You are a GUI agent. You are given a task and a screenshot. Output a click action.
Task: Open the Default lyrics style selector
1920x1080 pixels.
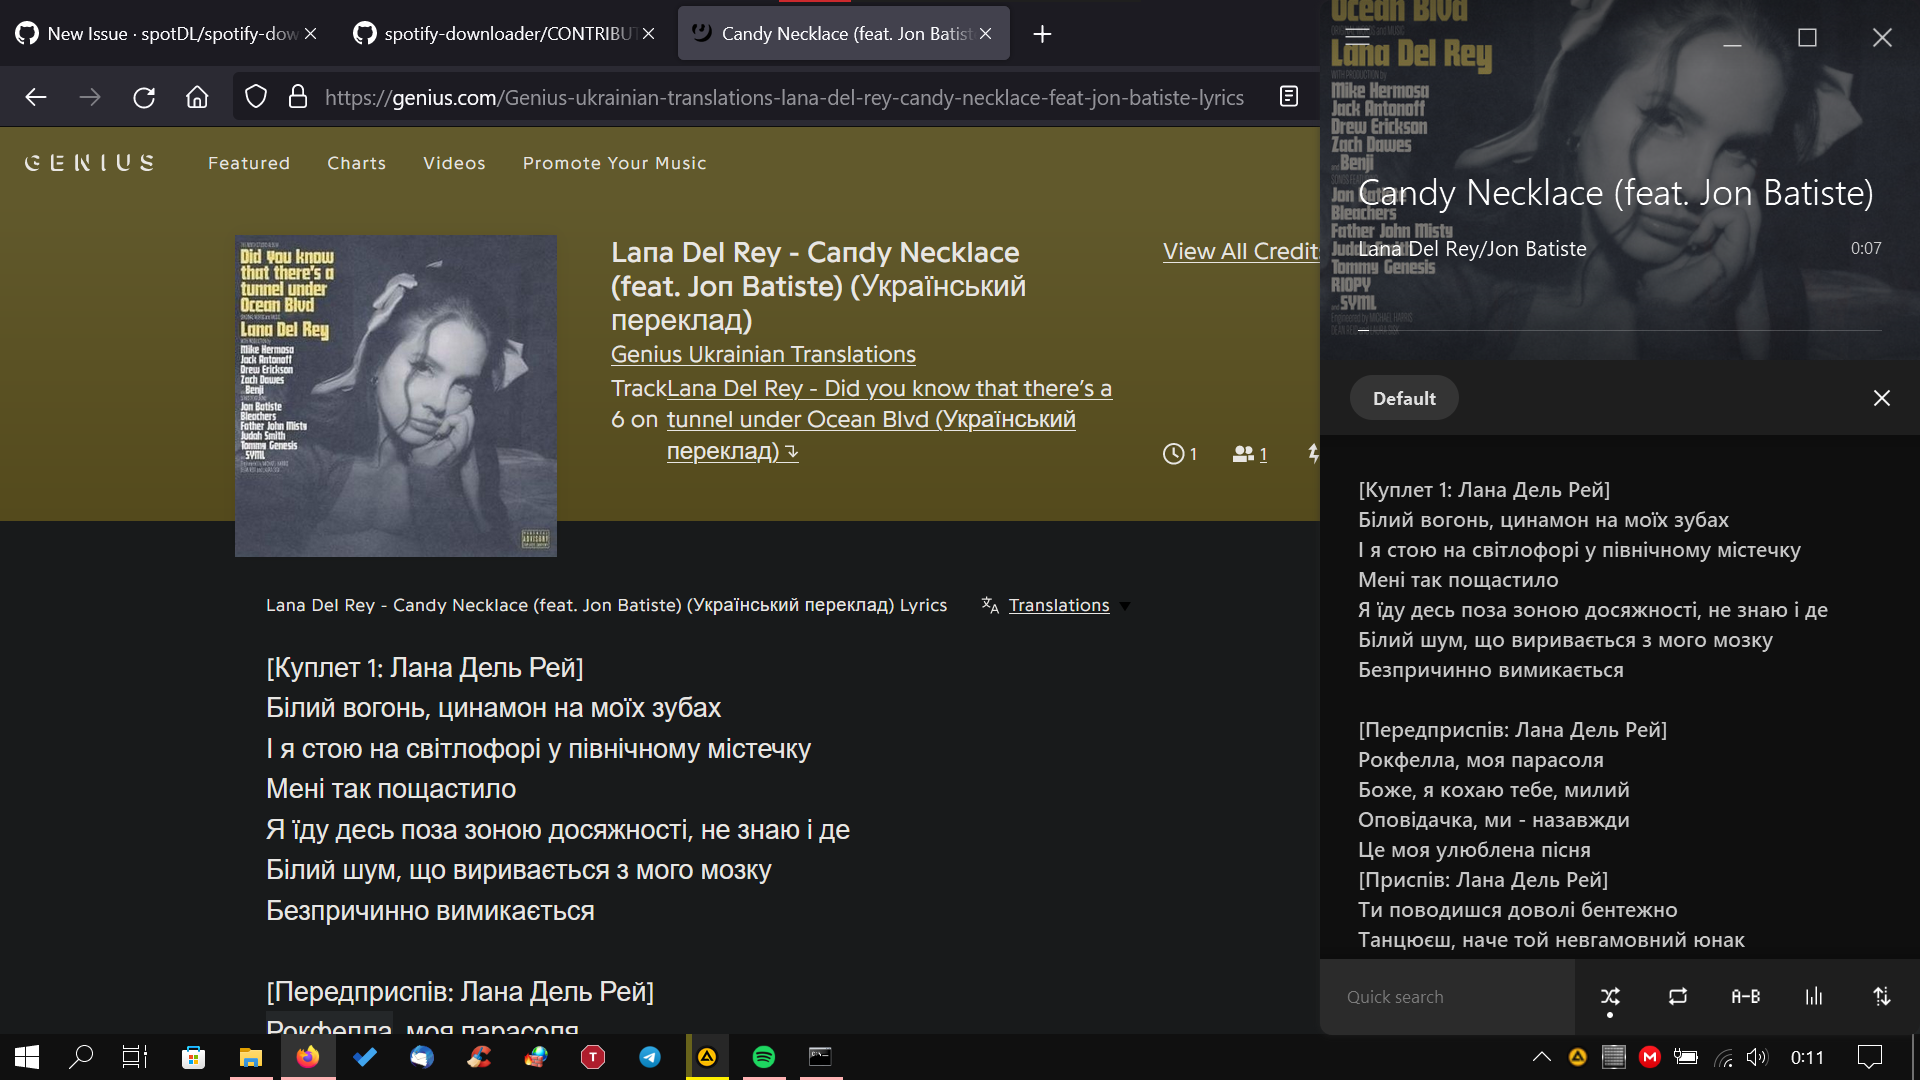coord(1404,397)
